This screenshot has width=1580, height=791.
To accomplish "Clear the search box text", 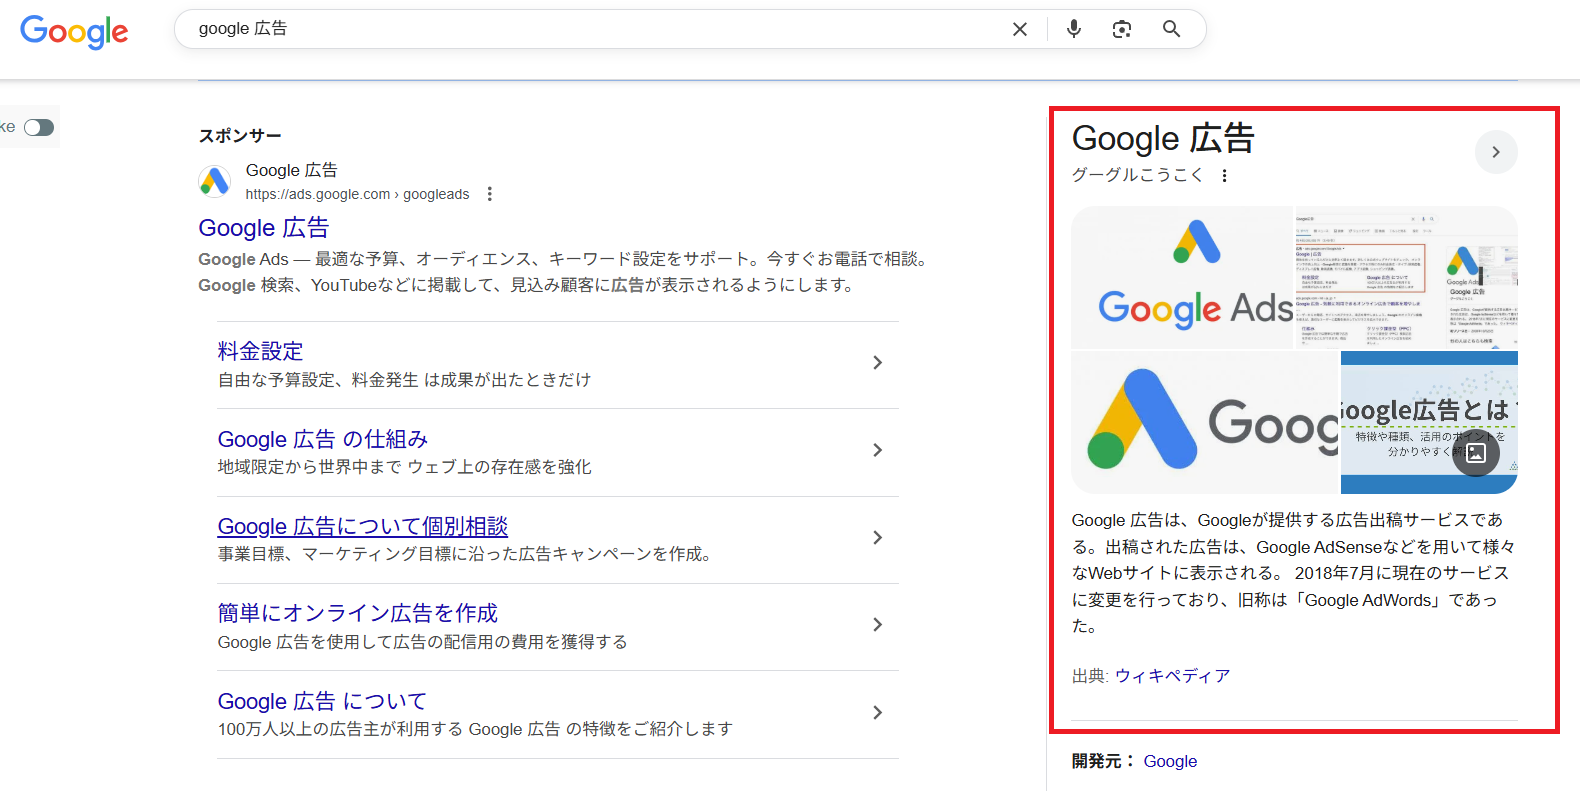I will (x=1019, y=29).
